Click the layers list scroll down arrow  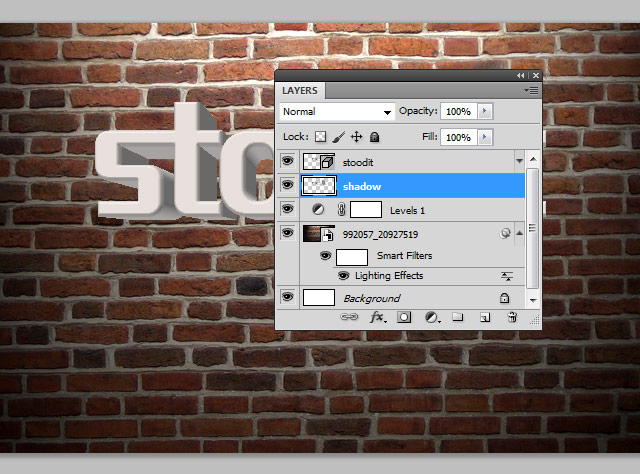[x=533, y=300]
